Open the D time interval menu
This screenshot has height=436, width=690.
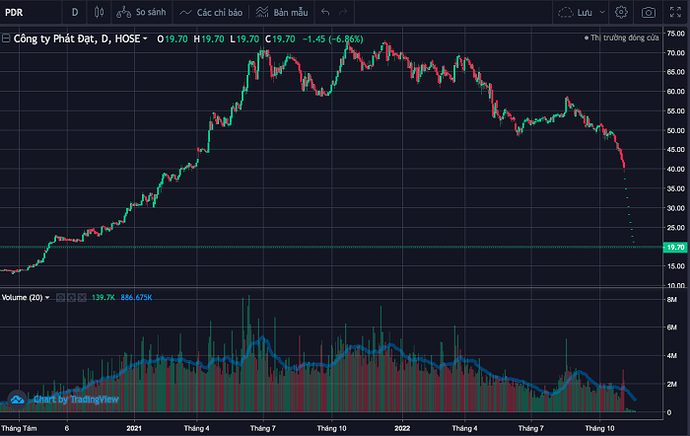point(74,12)
